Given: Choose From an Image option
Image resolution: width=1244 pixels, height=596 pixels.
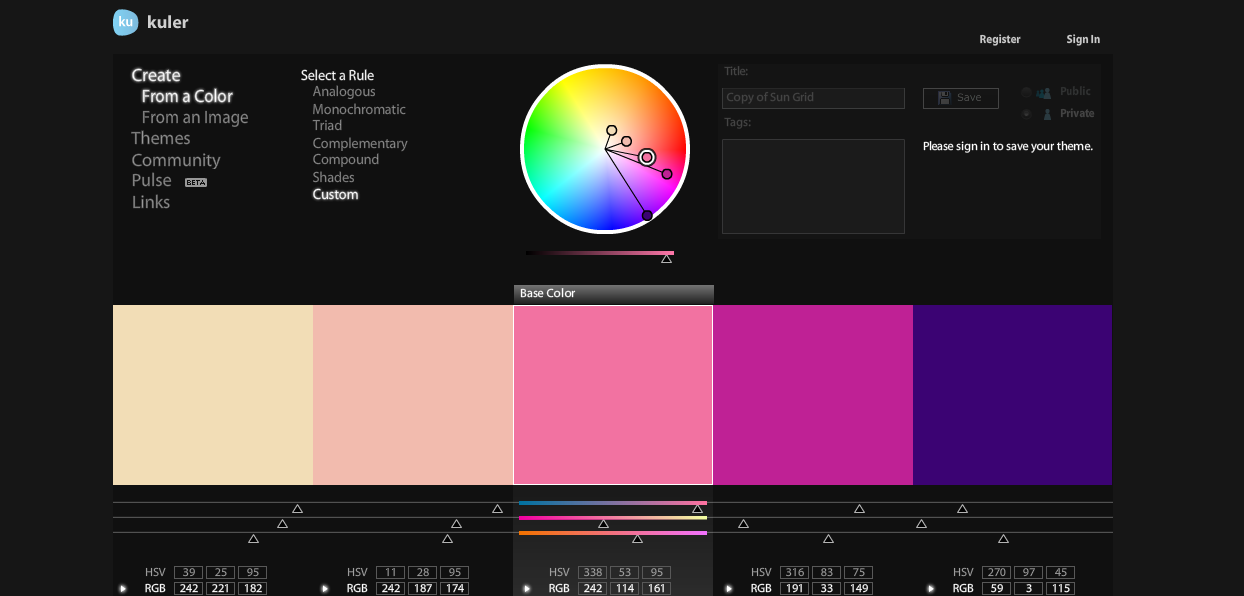Looking at the screenshot, I should click(195, 118).
